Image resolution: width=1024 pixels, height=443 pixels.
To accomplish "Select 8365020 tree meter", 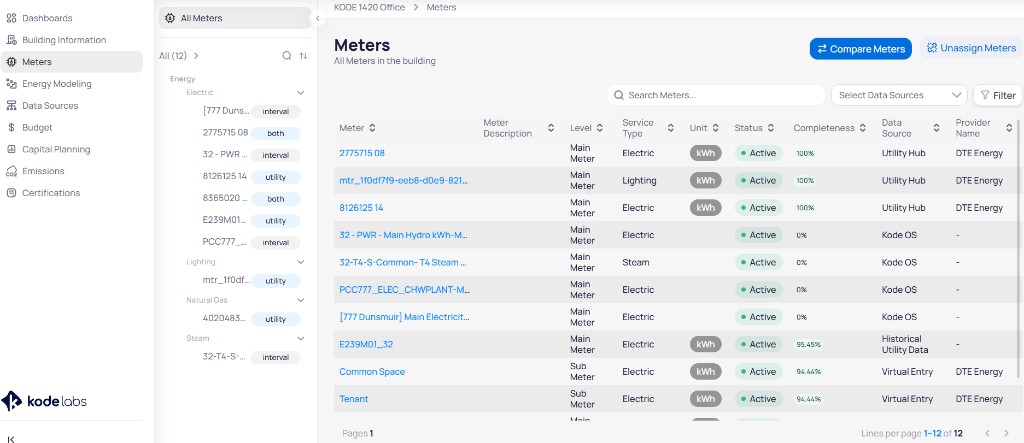I will (x=225, y=199).
